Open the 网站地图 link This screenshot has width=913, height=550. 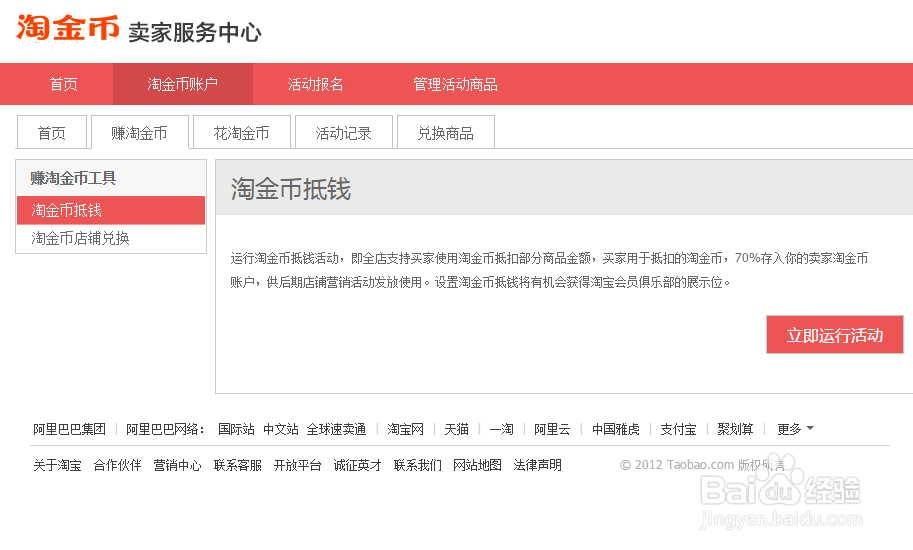click(x=477, y=465)
